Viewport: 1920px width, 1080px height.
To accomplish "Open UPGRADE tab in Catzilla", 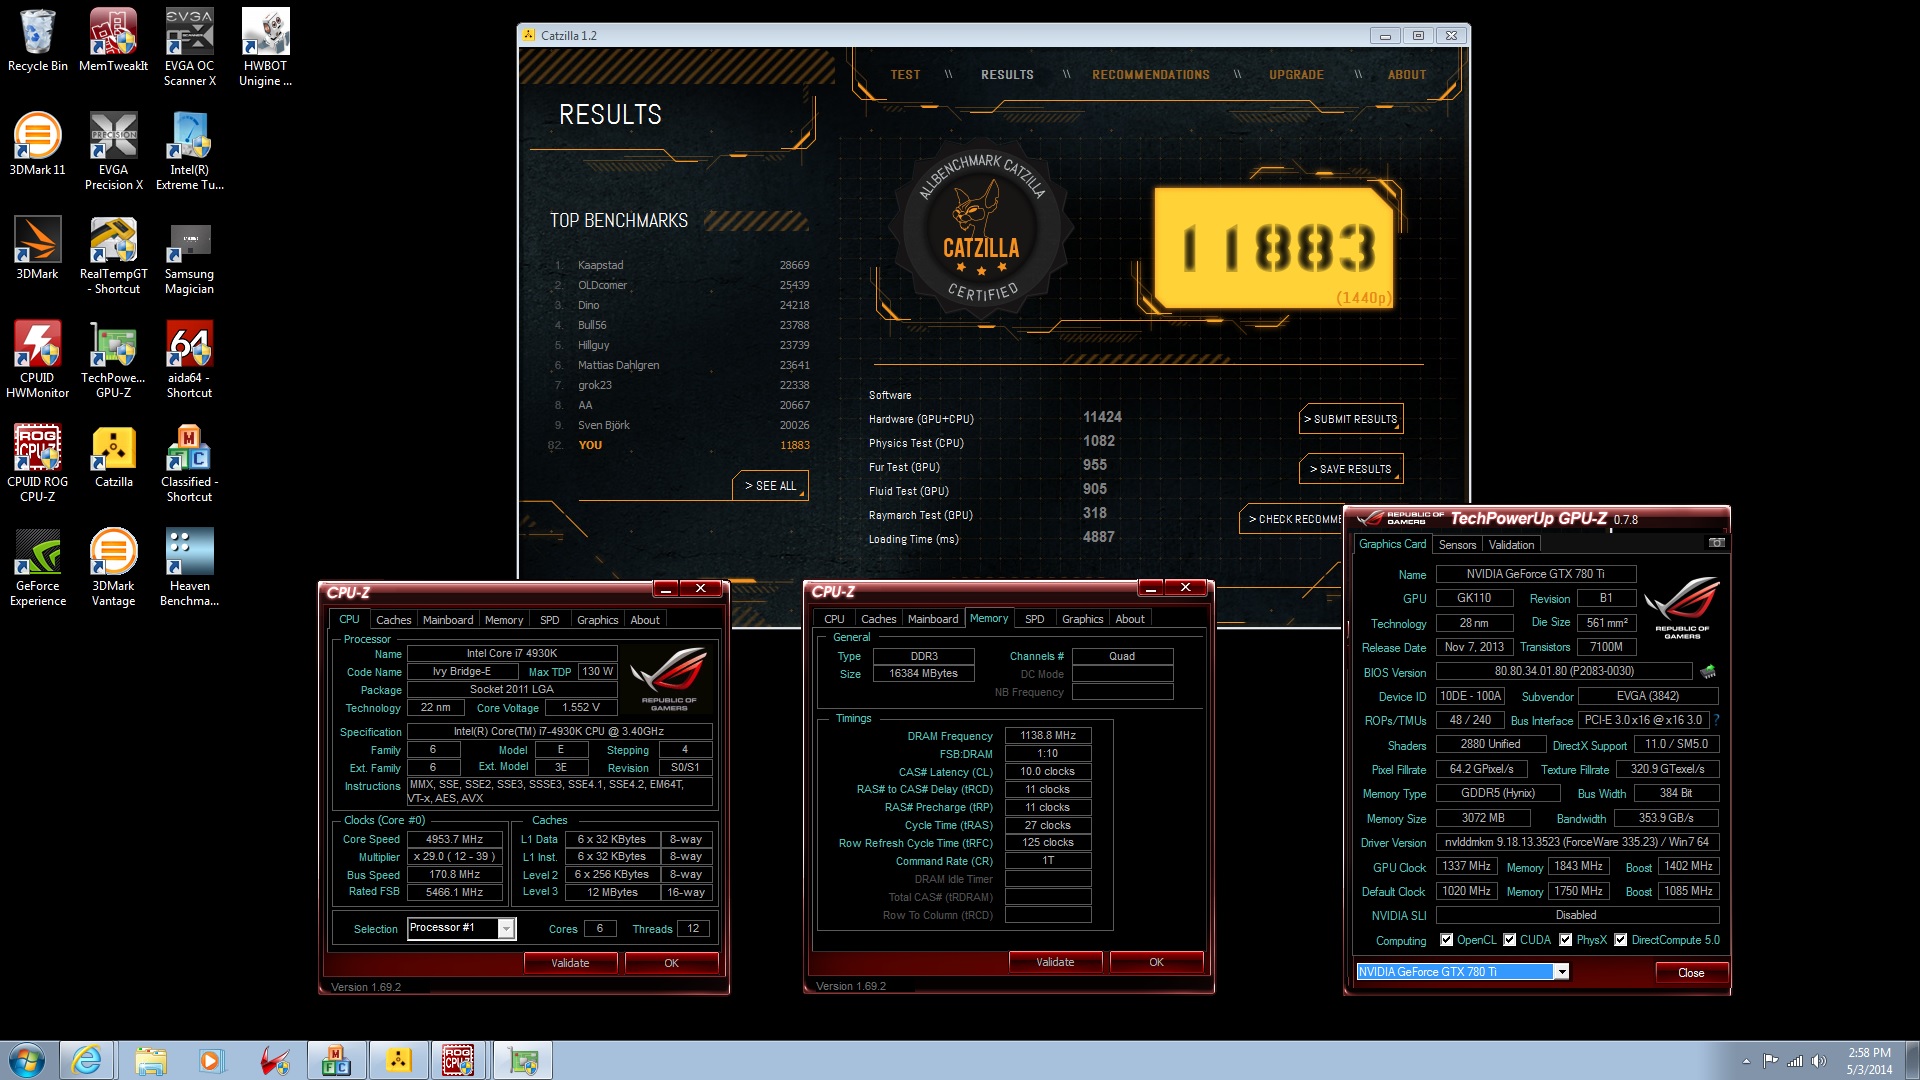I will click(1296, 75).
